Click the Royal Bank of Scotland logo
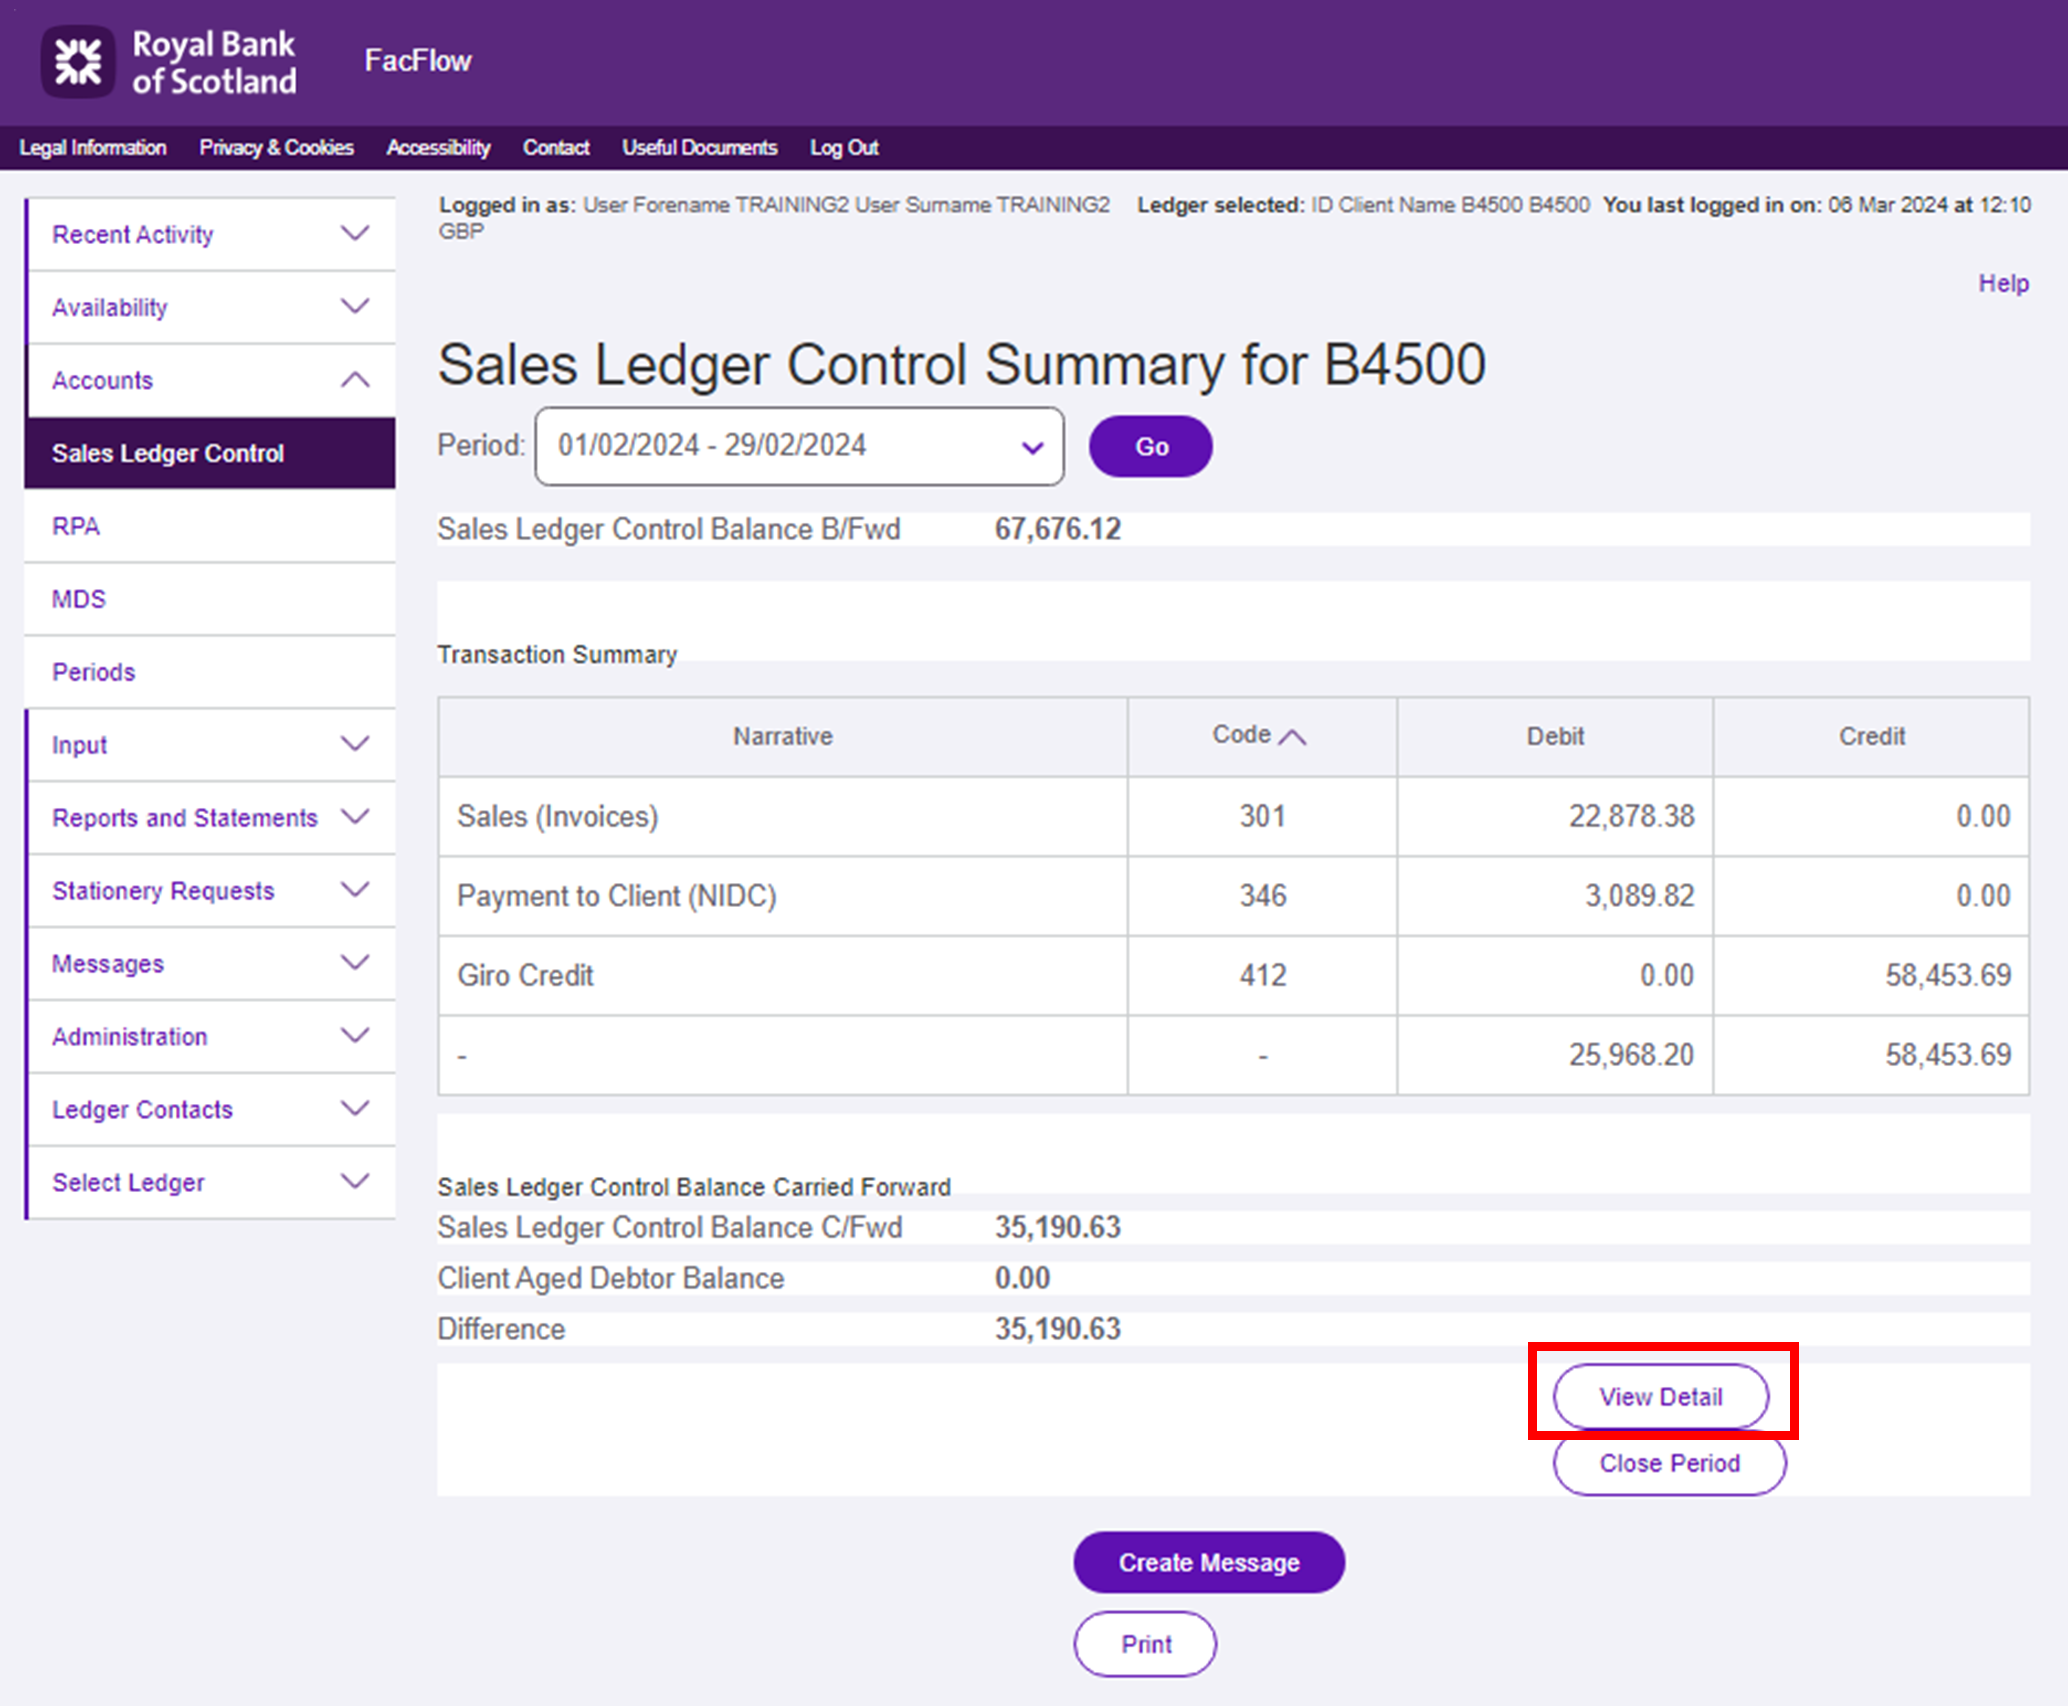The width and height of the screenshot is (2068, 1706). [170, 61]
